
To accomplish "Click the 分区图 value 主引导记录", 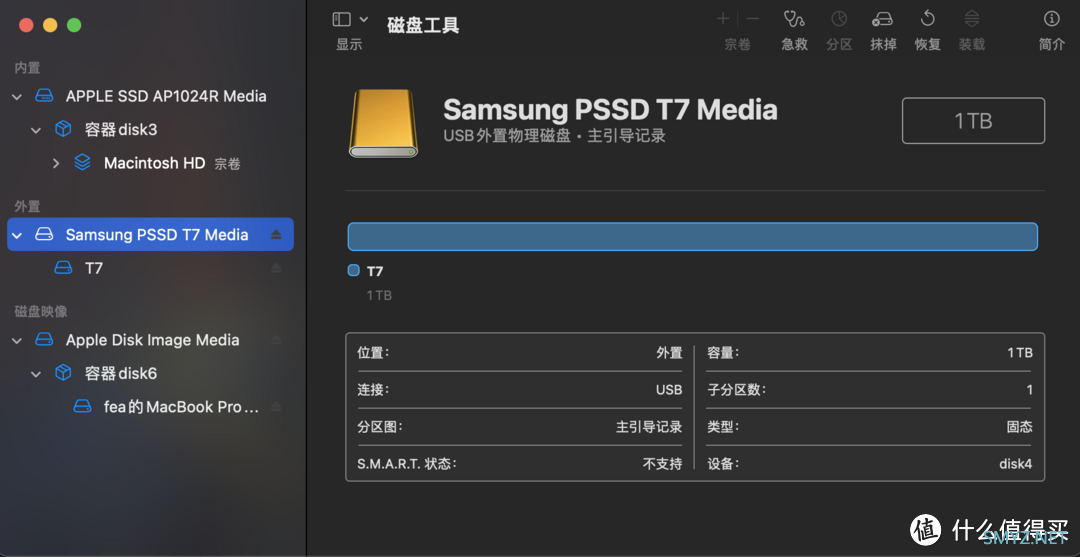I will click(649, 427).
